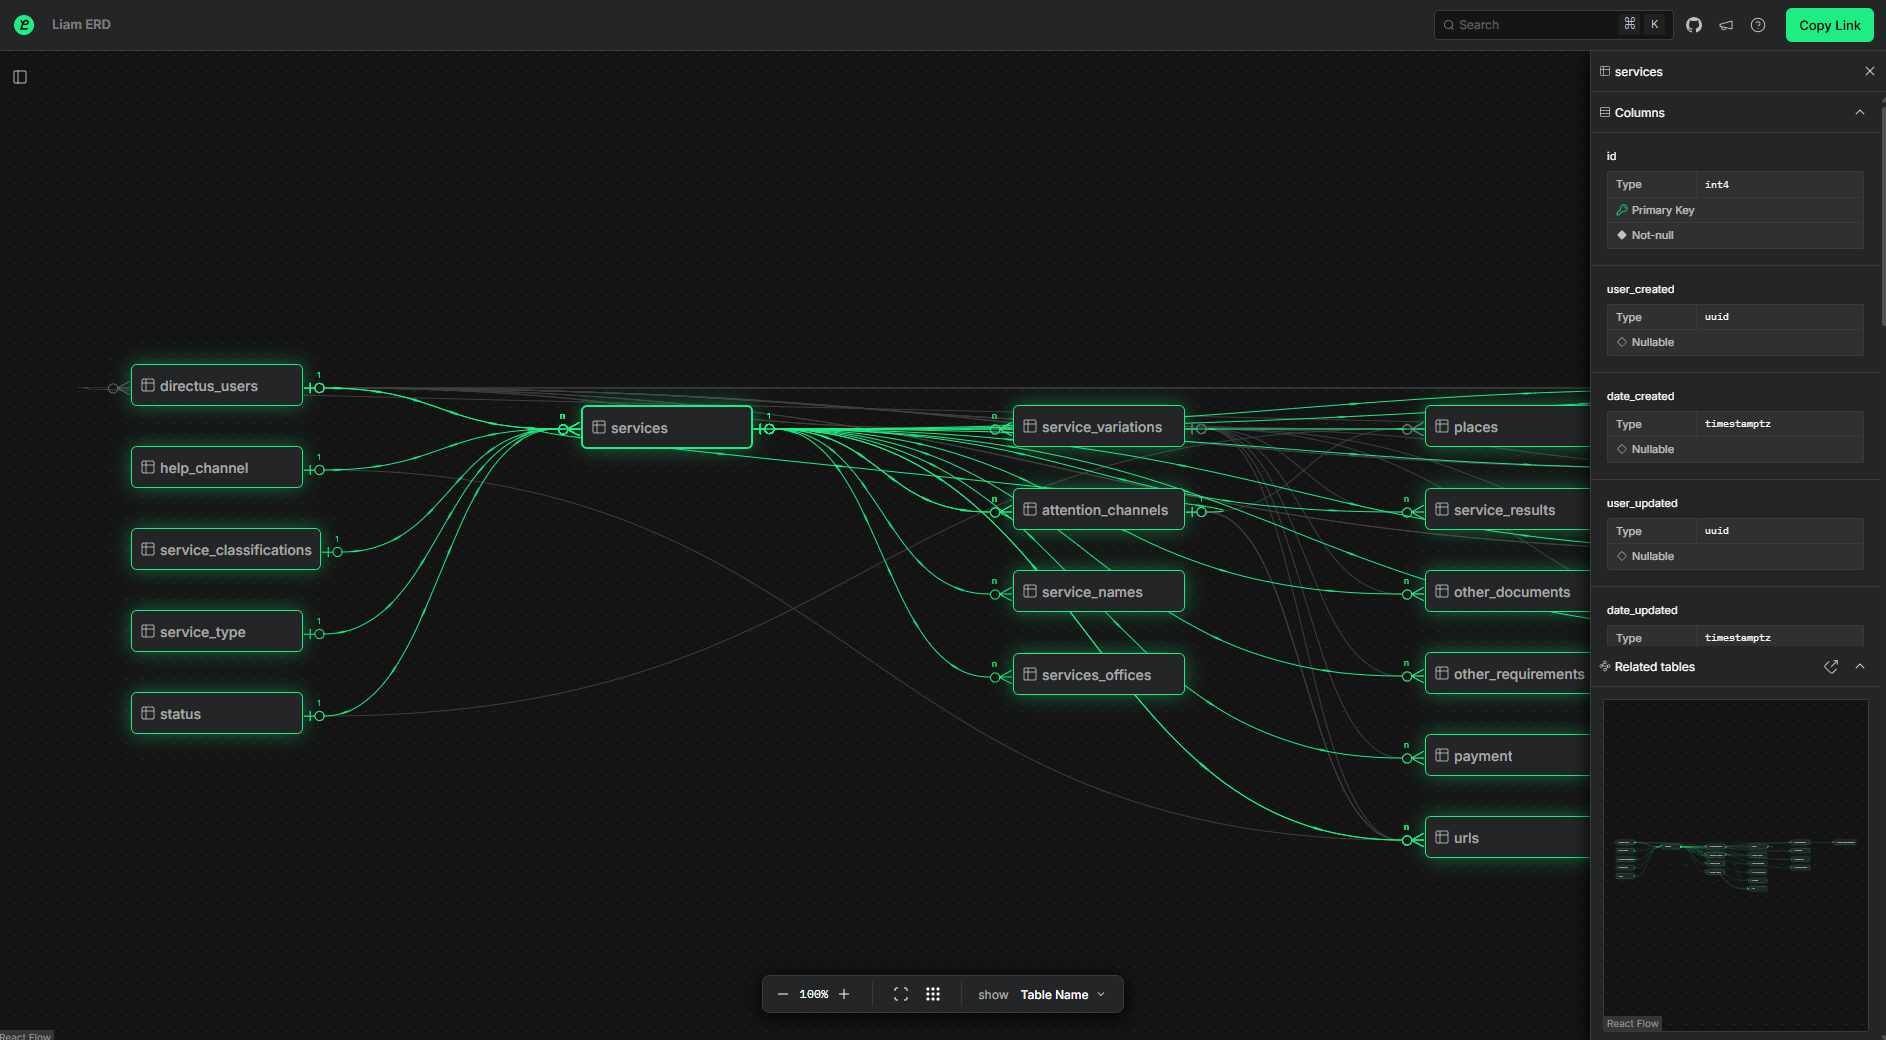Close the services detail panel

pyautogui.click(x=1869, y=71)
